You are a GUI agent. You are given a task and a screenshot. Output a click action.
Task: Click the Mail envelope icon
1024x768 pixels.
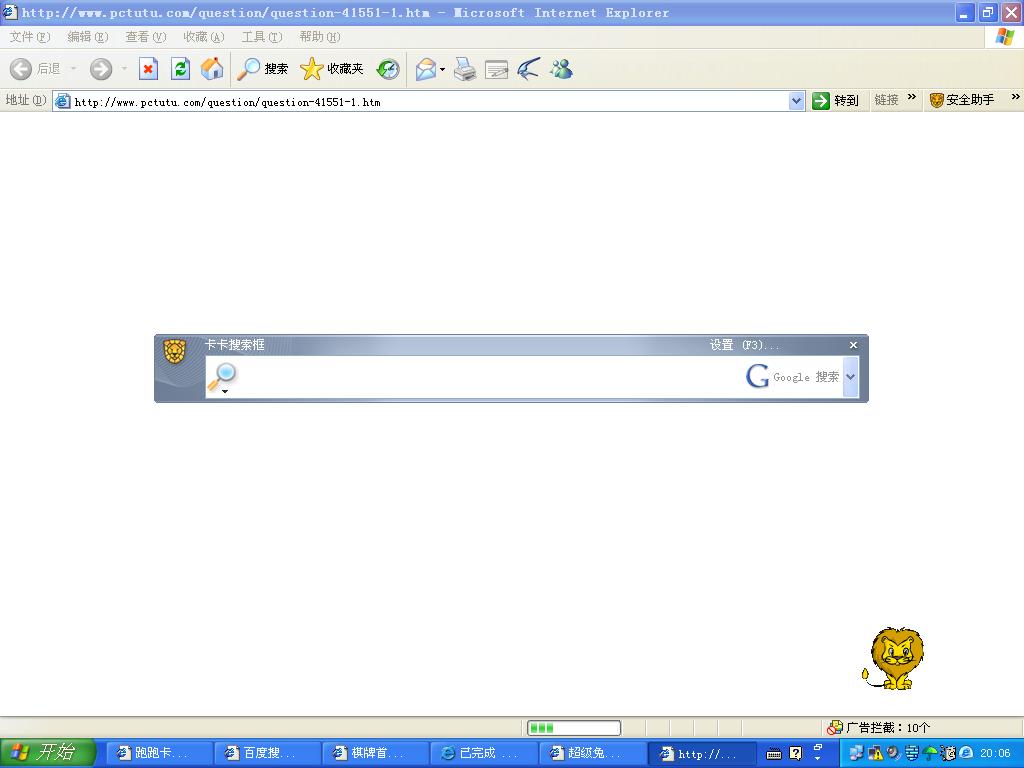(x=425, y=69)
